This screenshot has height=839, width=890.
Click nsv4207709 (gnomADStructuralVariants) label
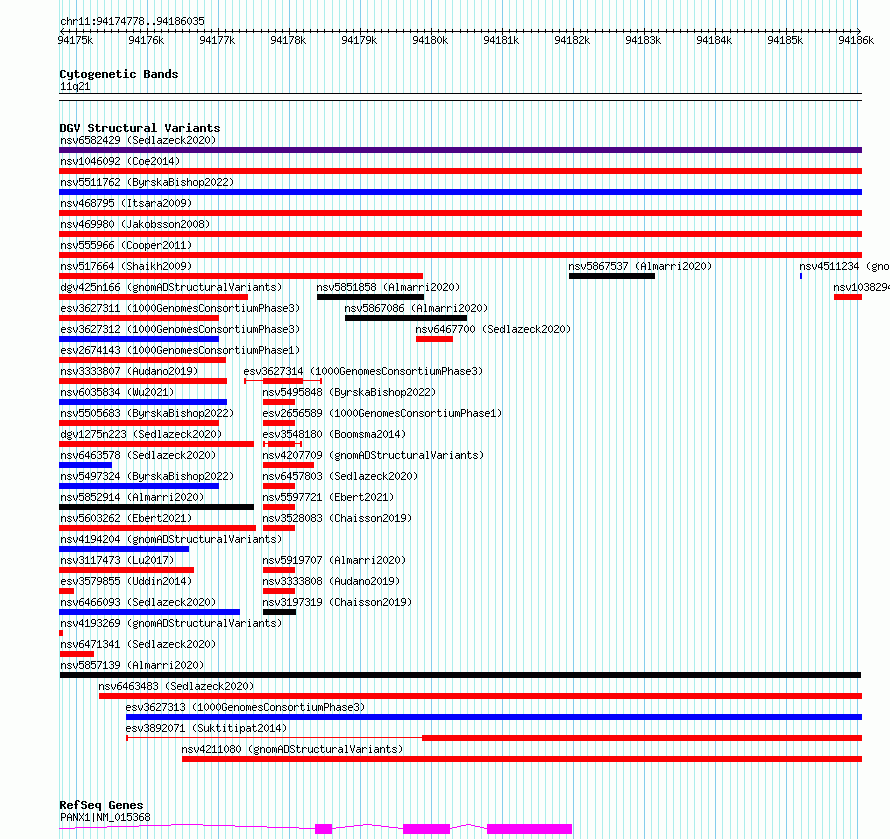[x=373, y=455]
